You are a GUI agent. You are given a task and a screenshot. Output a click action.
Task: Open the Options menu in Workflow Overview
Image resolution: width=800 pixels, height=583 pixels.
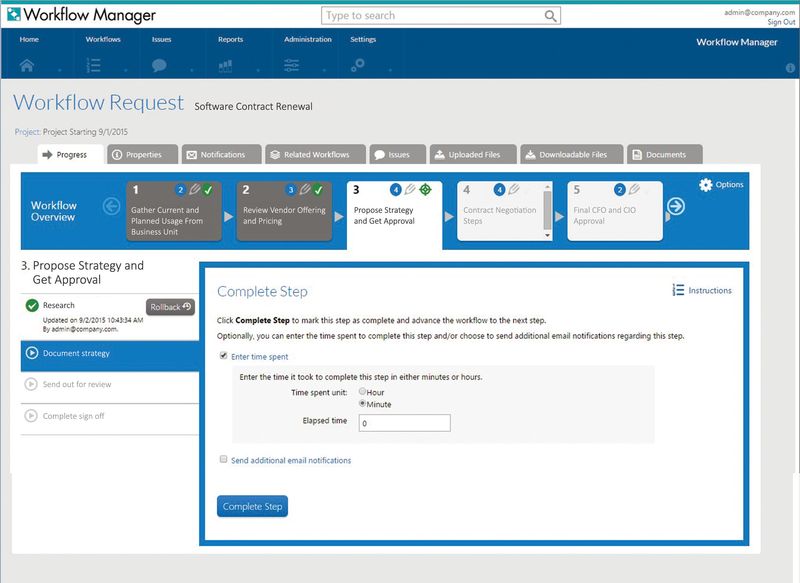point(721,185)
